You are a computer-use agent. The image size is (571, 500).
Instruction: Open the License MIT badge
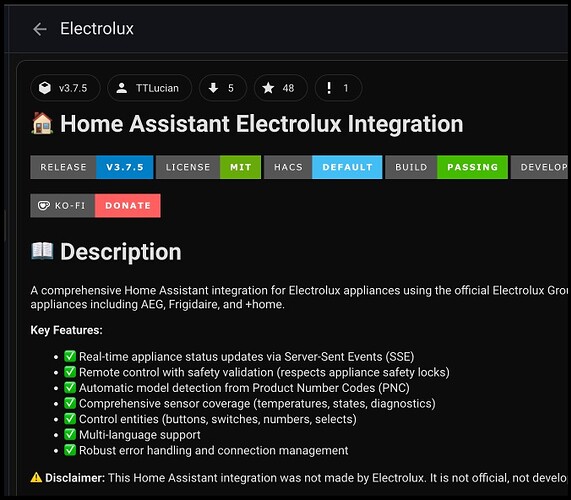pos(208,167)
